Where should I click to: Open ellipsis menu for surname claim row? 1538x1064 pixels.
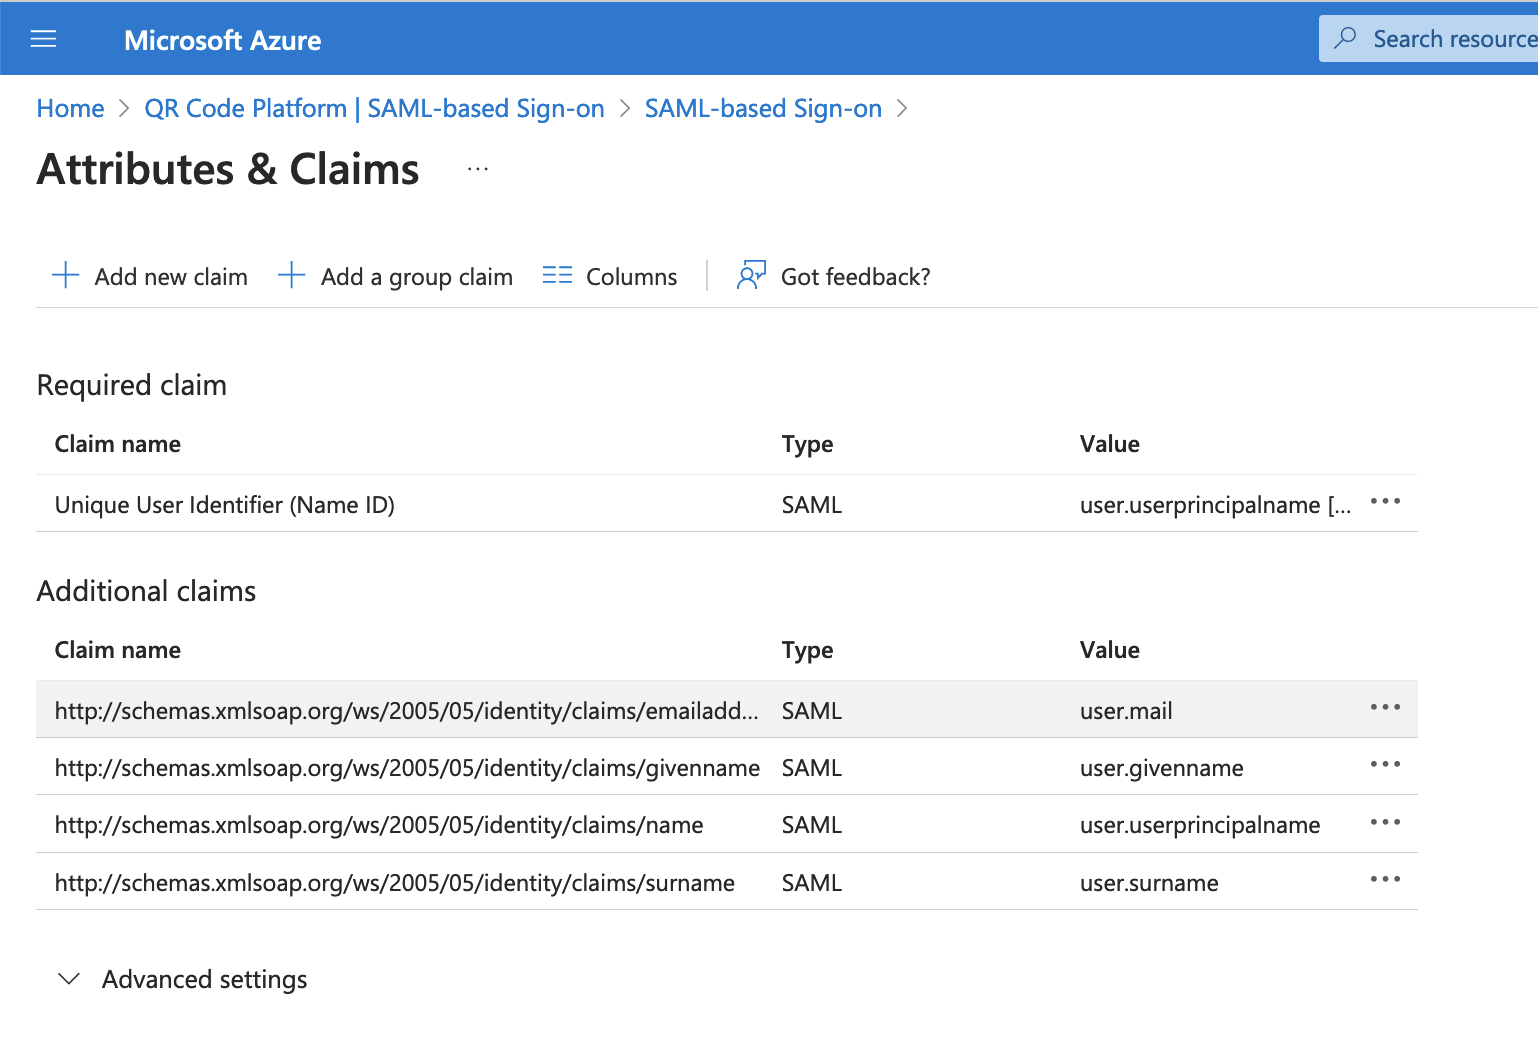click(x=1385, y=879)
